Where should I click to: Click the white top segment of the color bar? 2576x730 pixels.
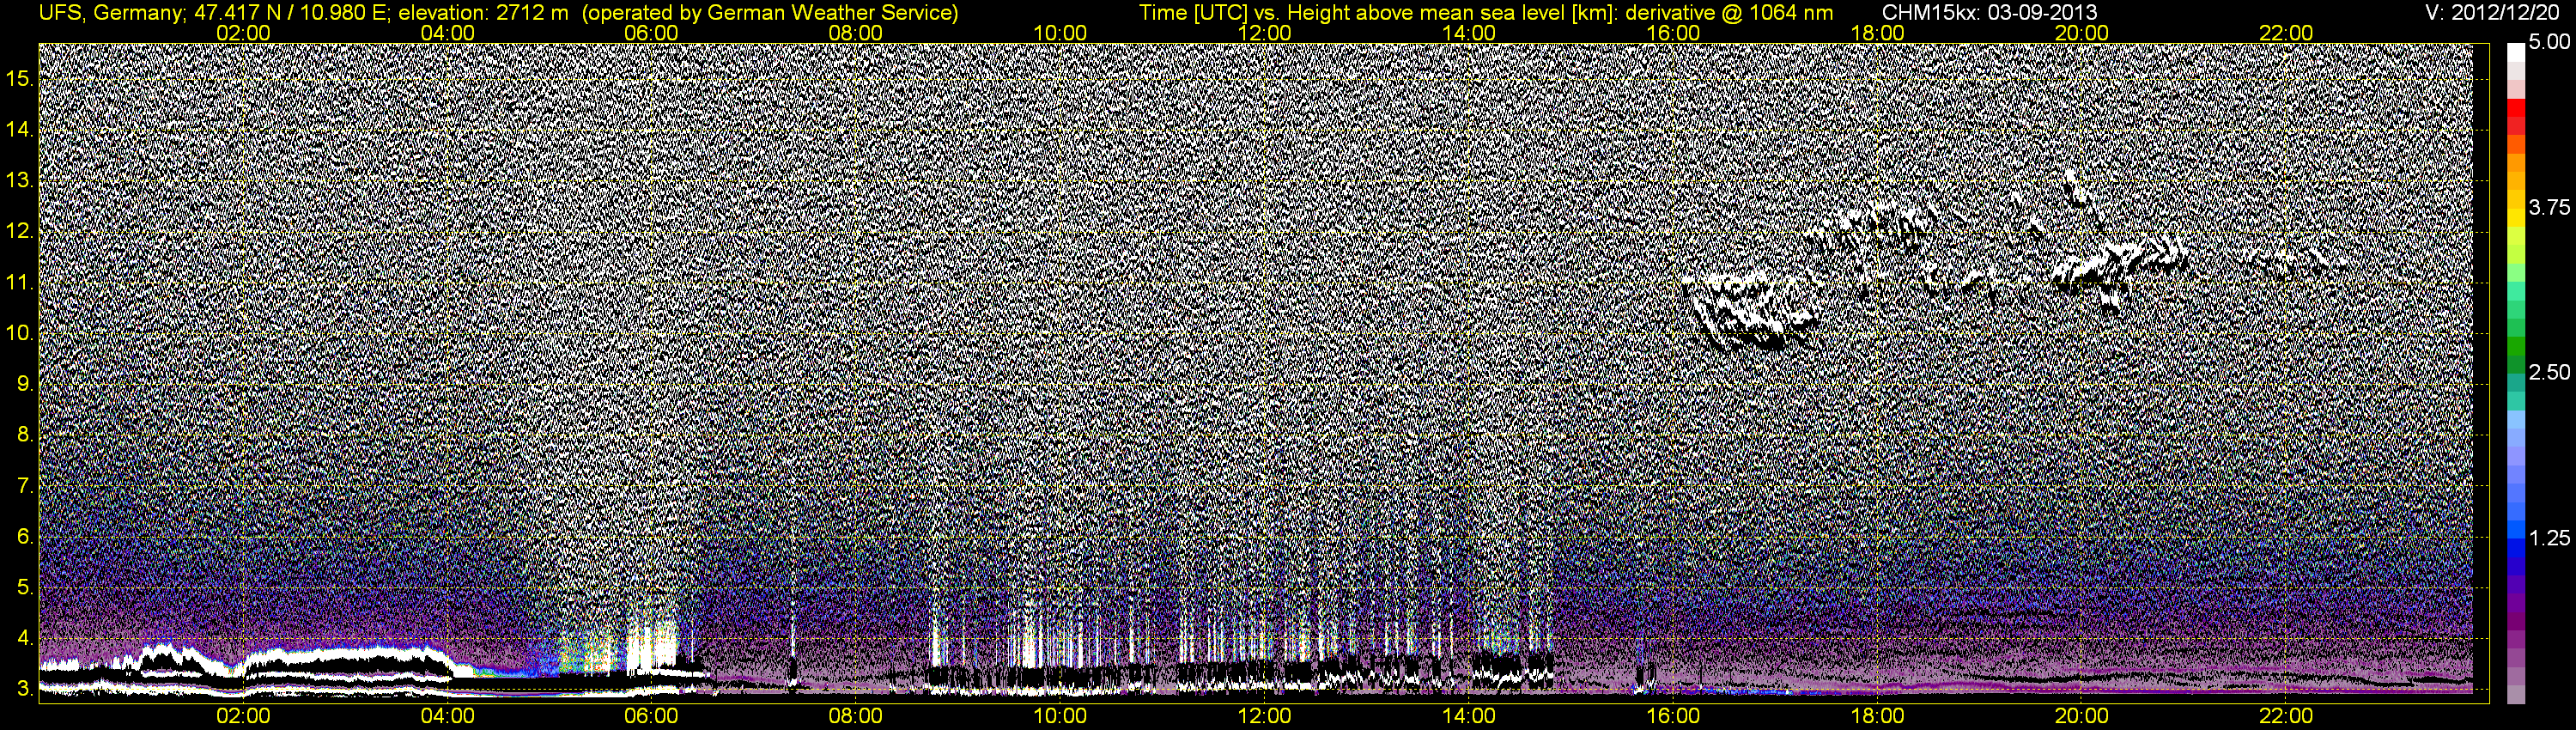pos(2515,52)
